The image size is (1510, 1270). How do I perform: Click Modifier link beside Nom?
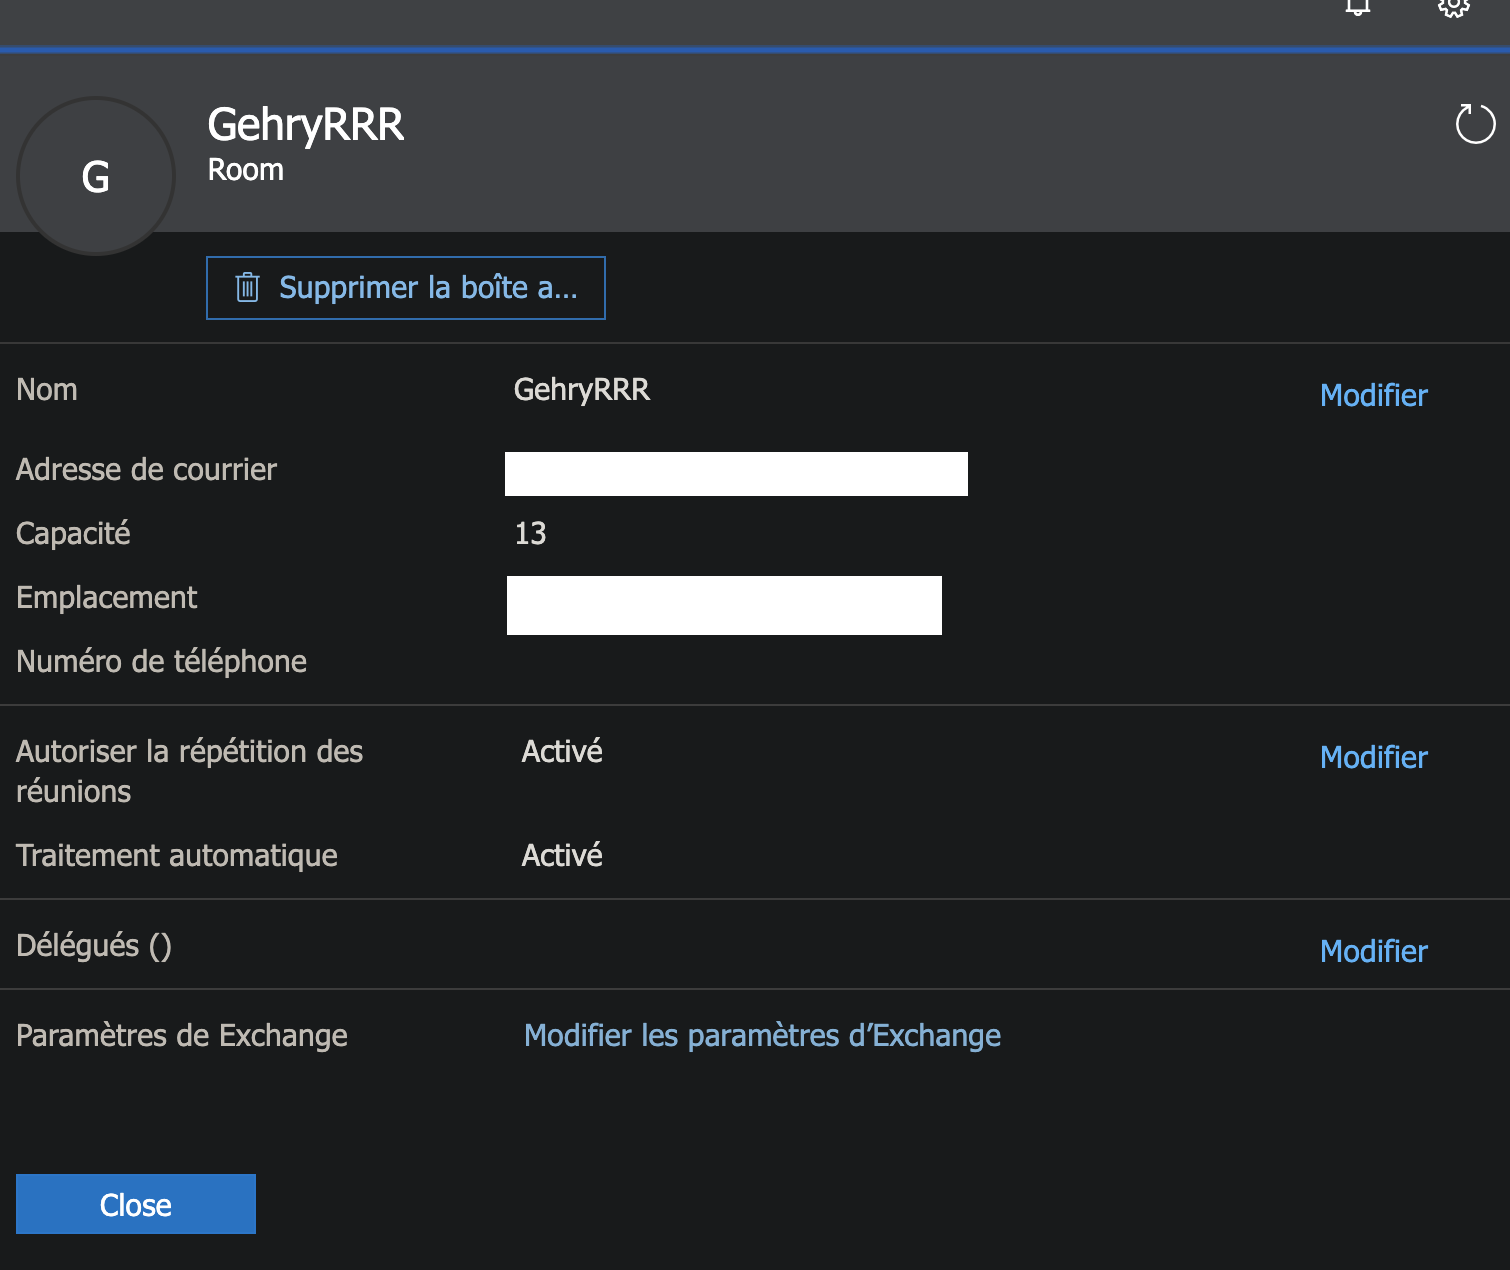click(x=1374, y=395)
